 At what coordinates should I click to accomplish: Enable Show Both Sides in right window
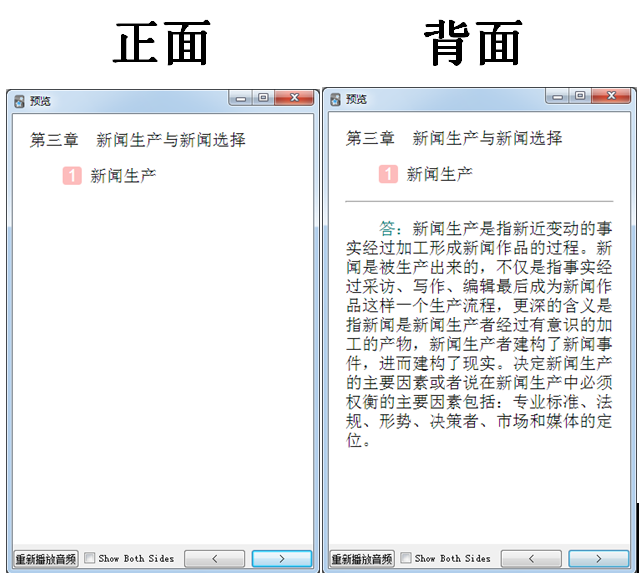tap(405, 558)
